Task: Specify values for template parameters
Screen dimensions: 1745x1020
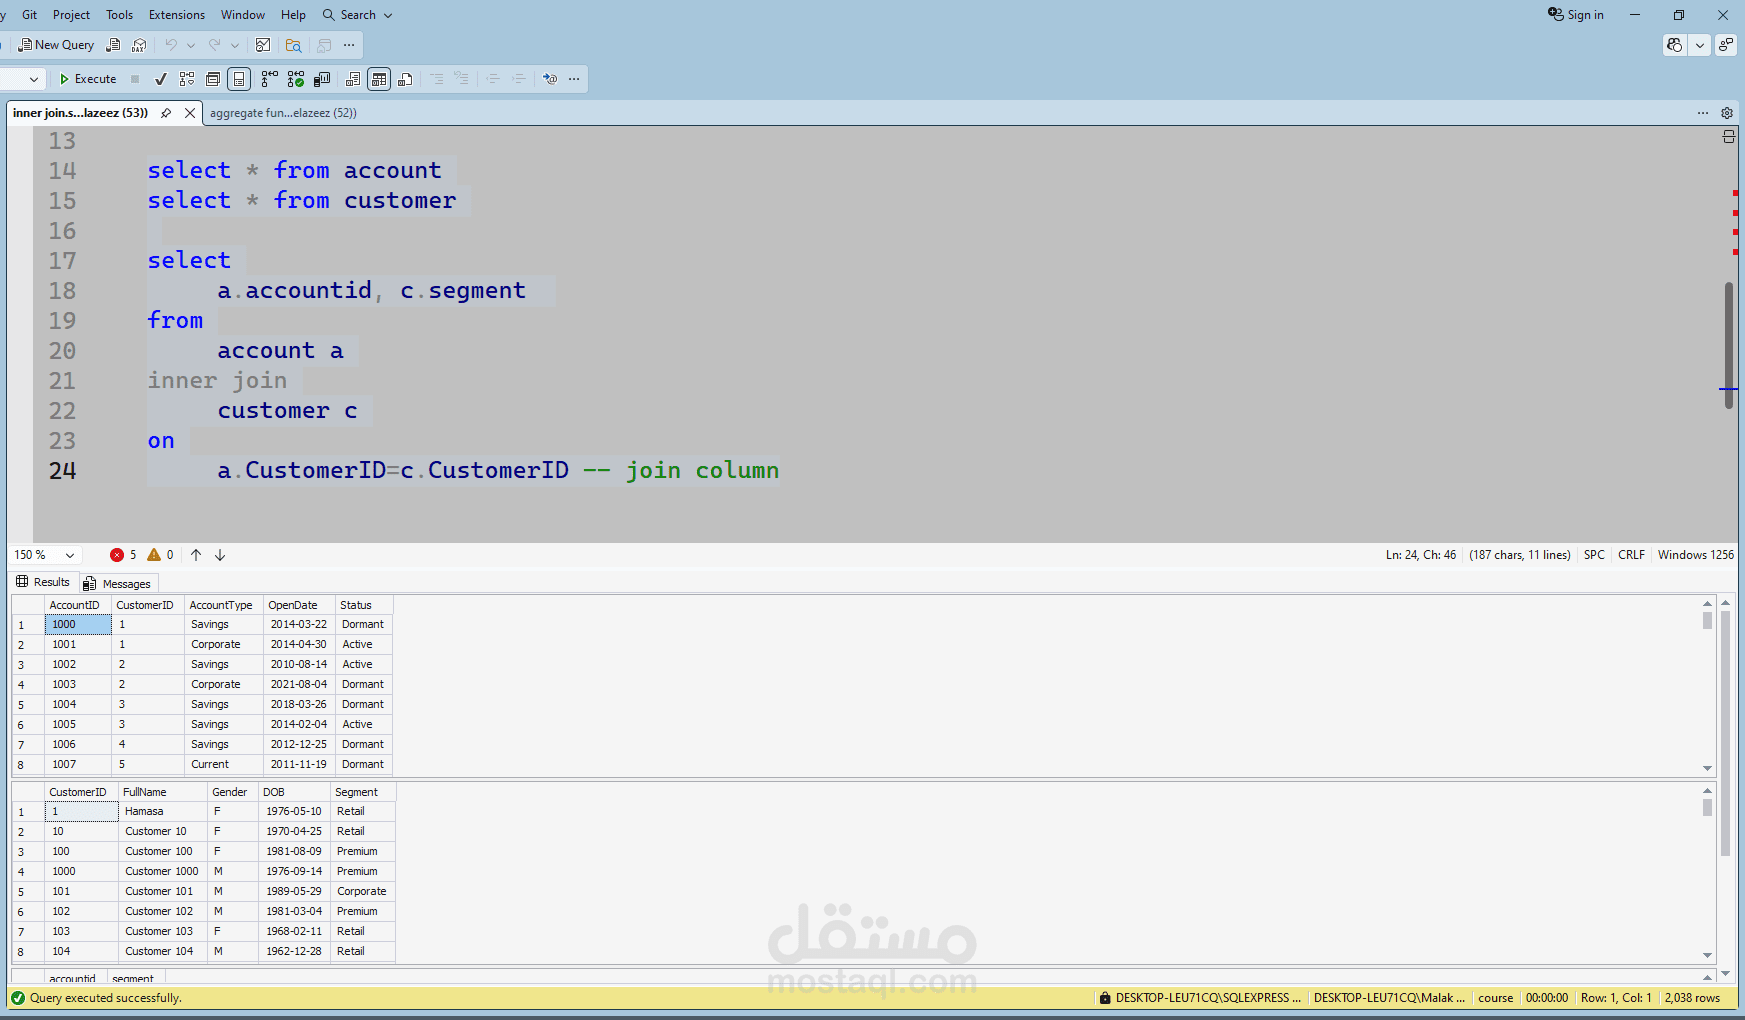Action: pyautogui.click(x=549, y=79)
